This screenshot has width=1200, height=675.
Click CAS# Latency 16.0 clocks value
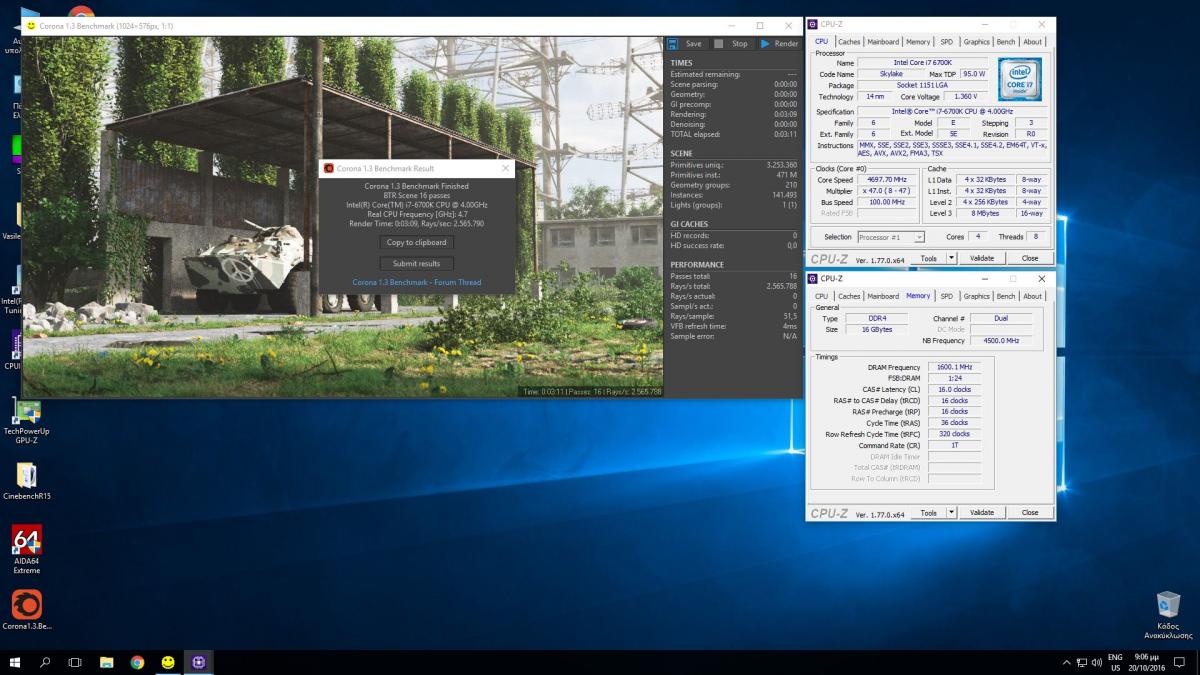tap(954, 389)
